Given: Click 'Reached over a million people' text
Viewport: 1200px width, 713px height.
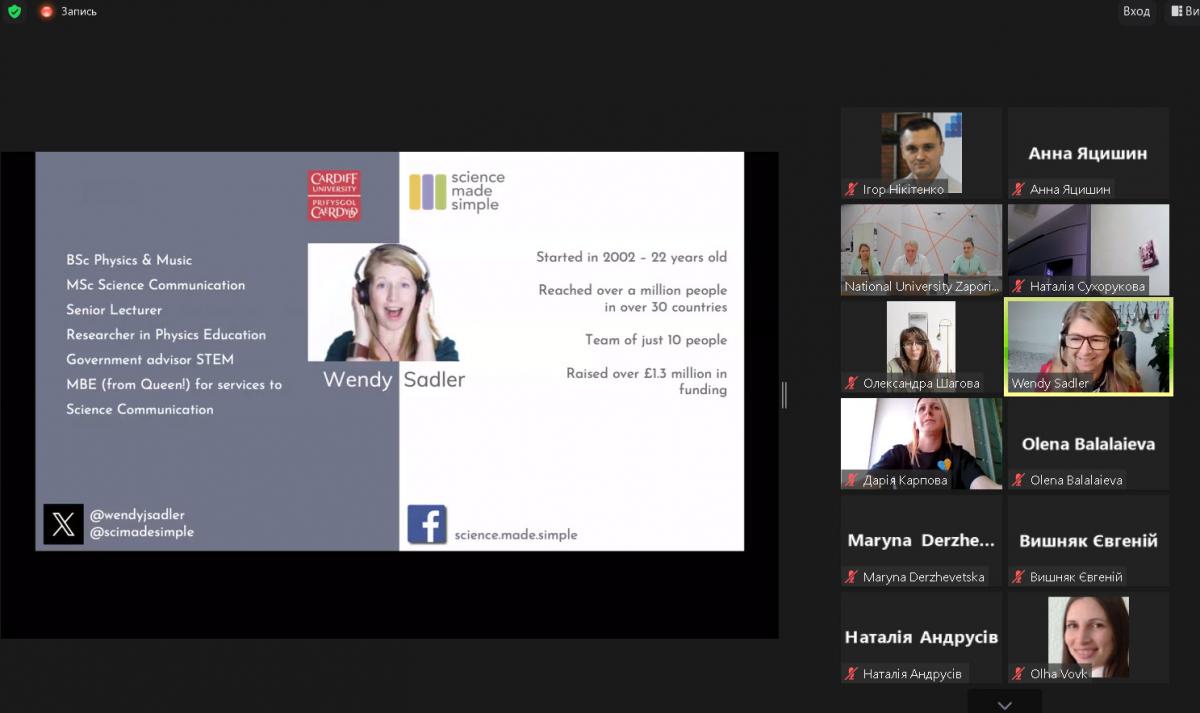Looking at the screenshot, I should 633,290.
